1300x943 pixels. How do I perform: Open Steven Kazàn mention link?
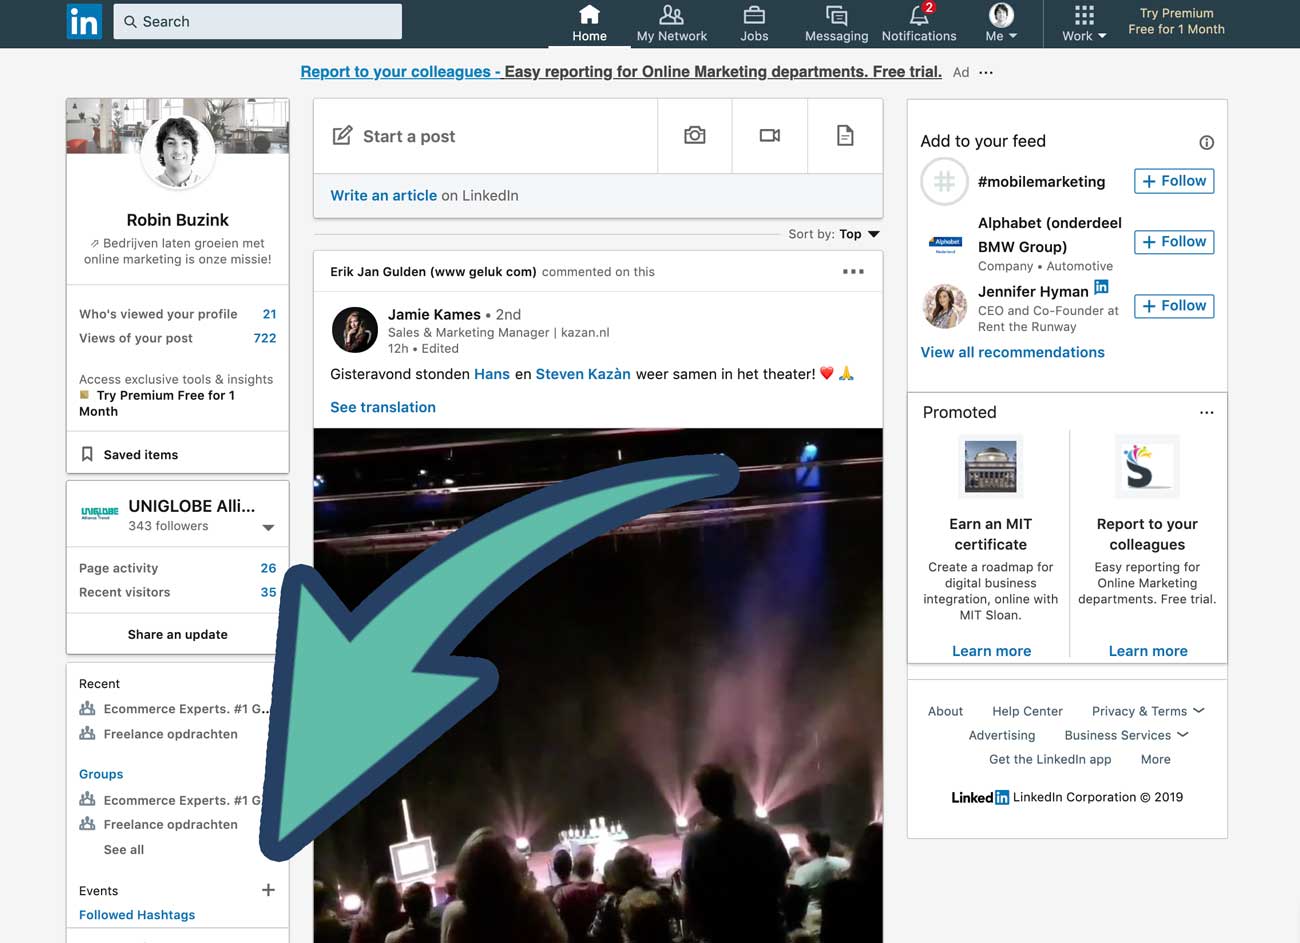(583, 374)
